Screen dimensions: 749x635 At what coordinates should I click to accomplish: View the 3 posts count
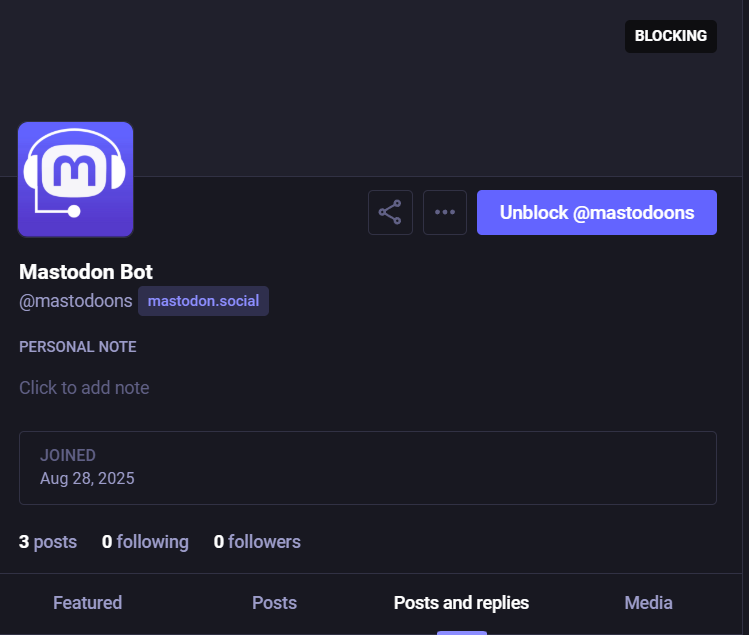coord(48,542)
